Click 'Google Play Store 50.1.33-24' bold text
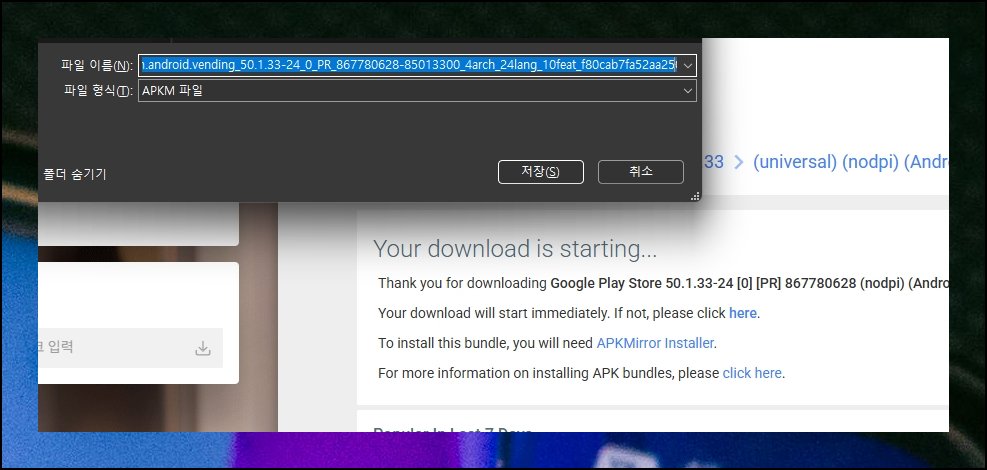Image resolution: width=987 pixels, height=470 pixels. (642, 283)
